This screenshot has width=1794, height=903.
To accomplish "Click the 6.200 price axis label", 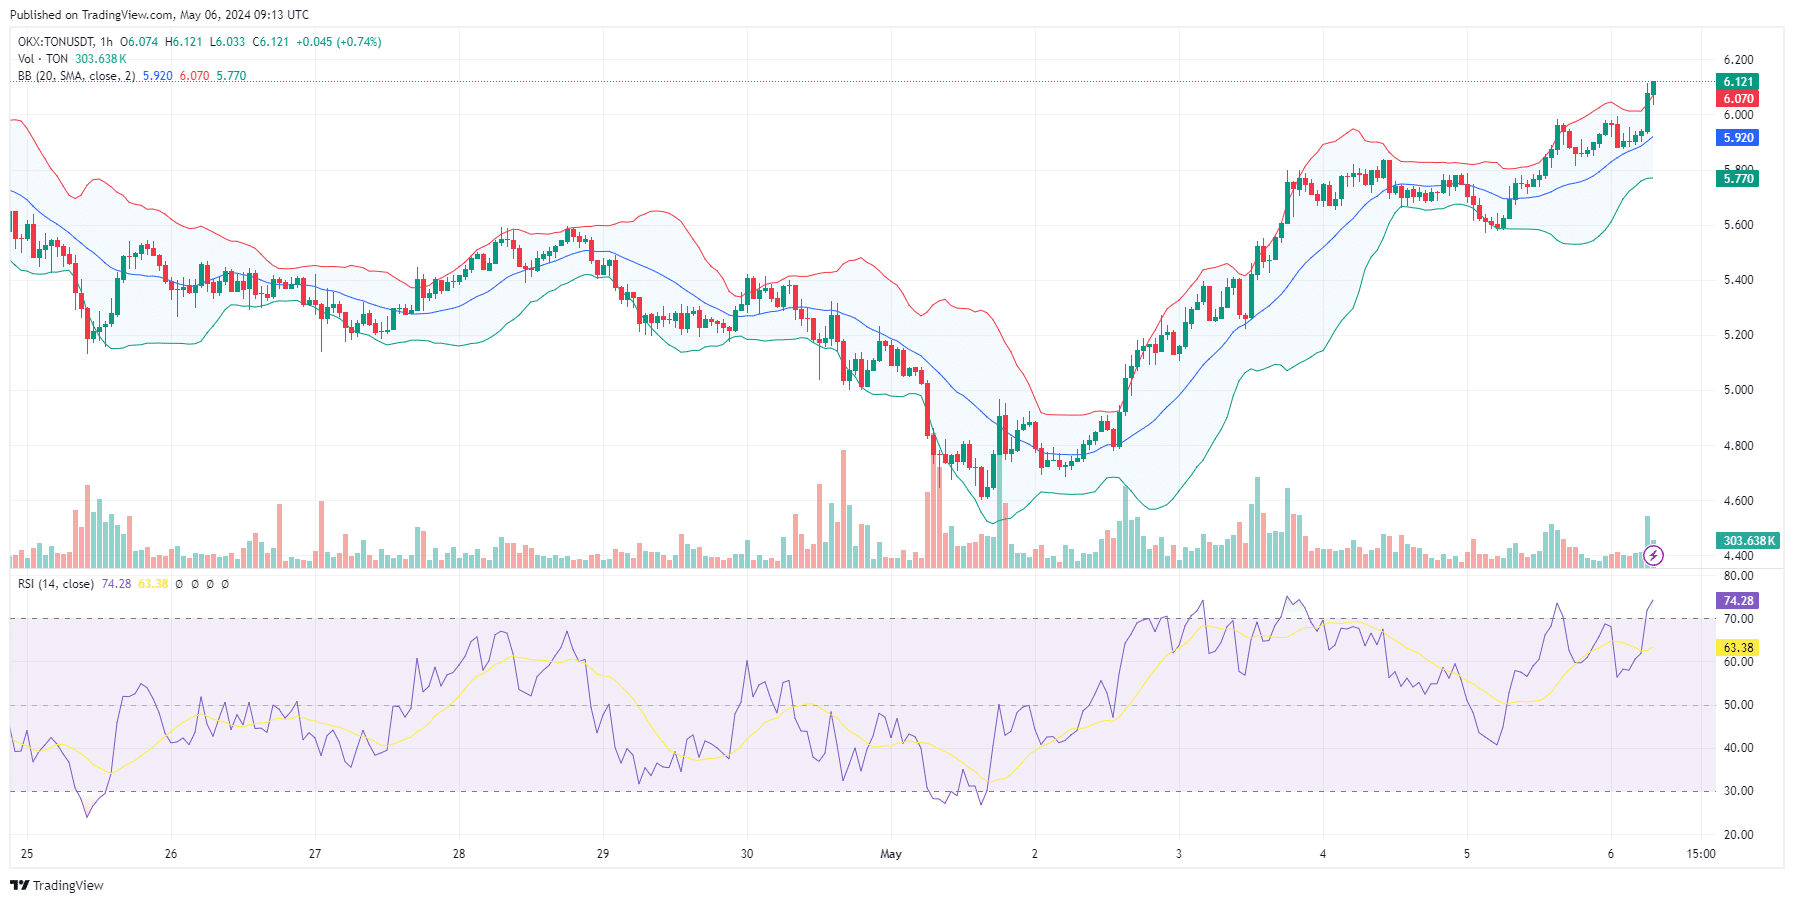I will point(1738,60).
